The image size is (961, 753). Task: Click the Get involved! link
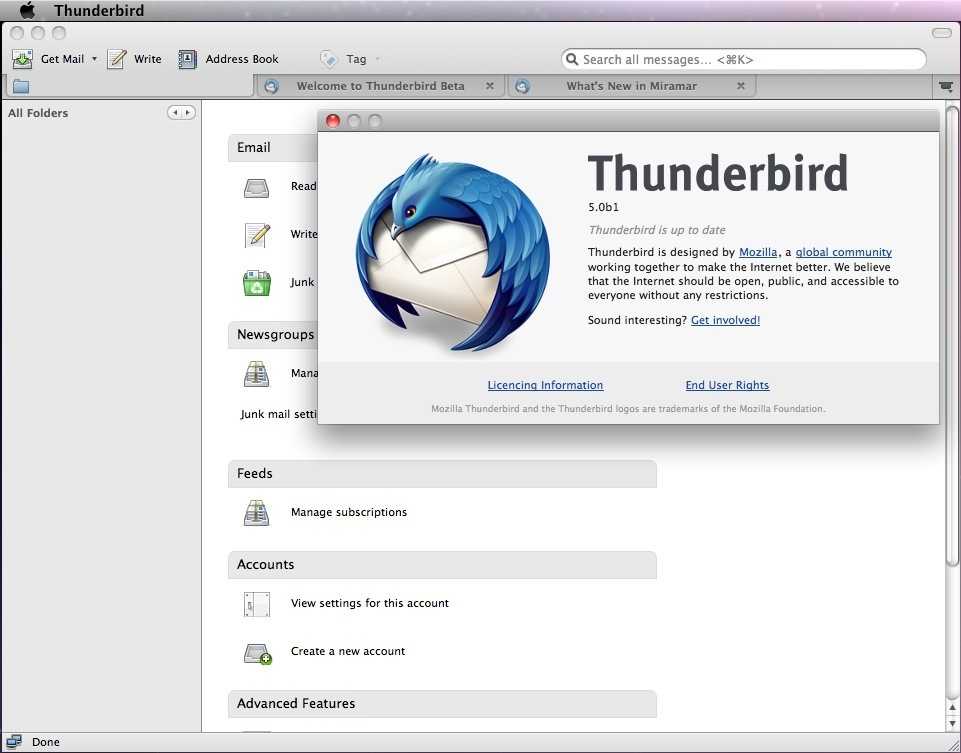click(x=725, y=320)
